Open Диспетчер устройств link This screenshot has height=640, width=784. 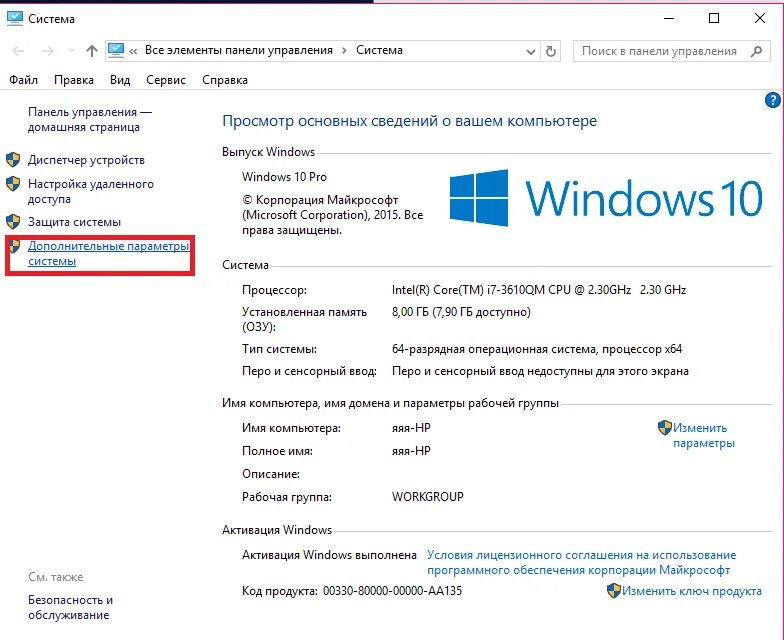point(86,160)
